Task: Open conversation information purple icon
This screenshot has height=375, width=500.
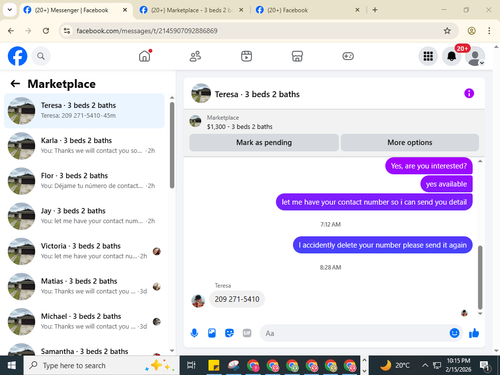Action: pos(469,93)
